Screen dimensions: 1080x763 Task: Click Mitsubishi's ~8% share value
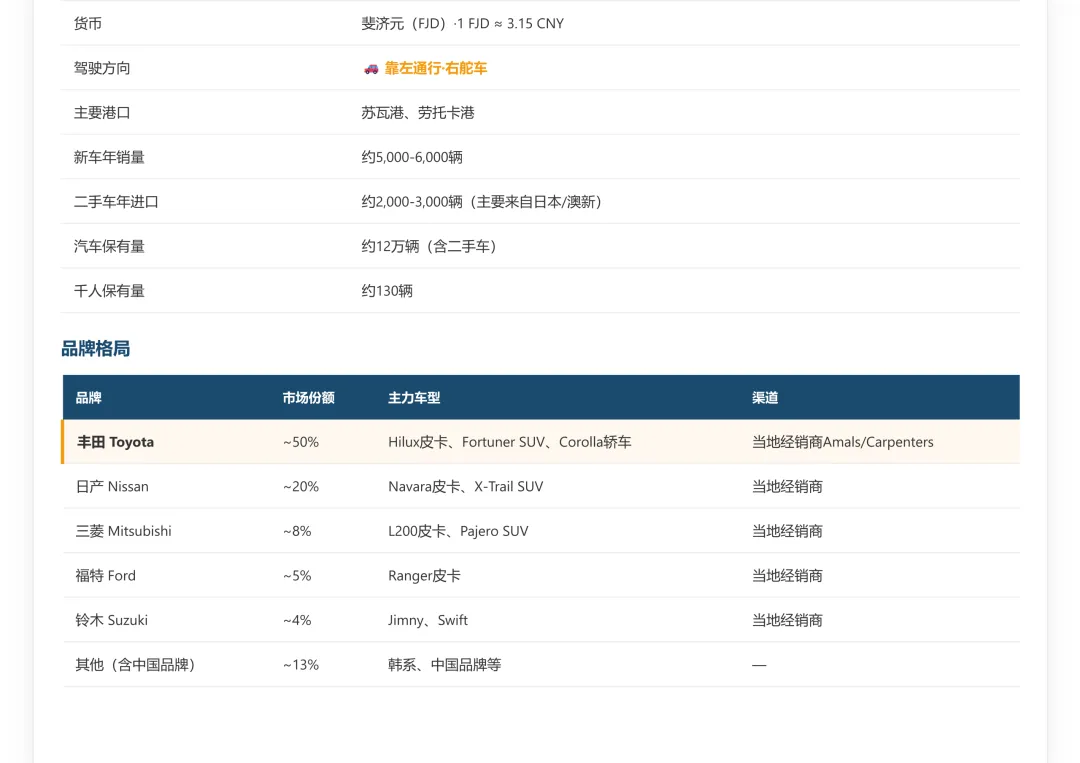[297, 531]
